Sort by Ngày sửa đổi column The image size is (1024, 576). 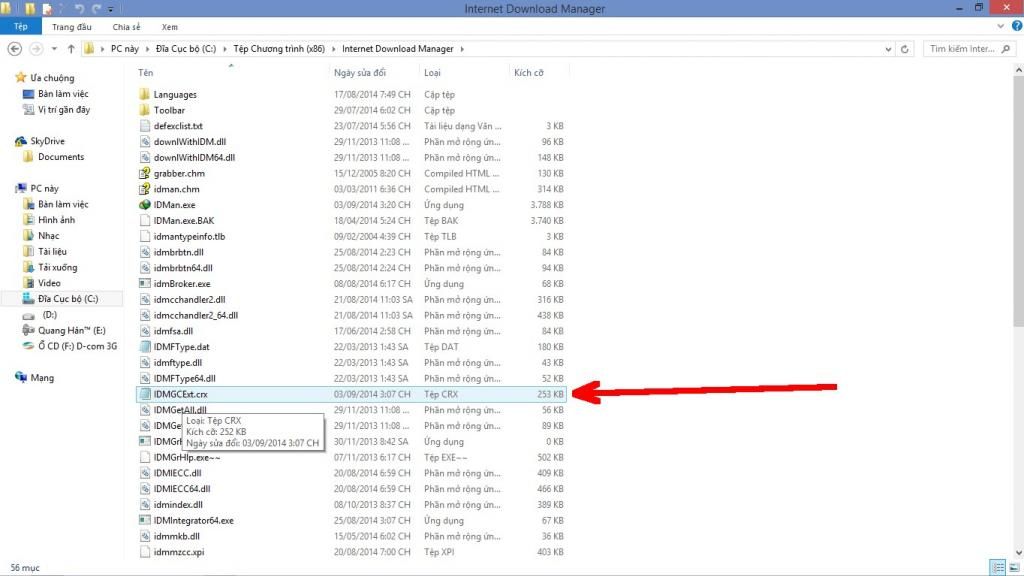click(360, 72)
